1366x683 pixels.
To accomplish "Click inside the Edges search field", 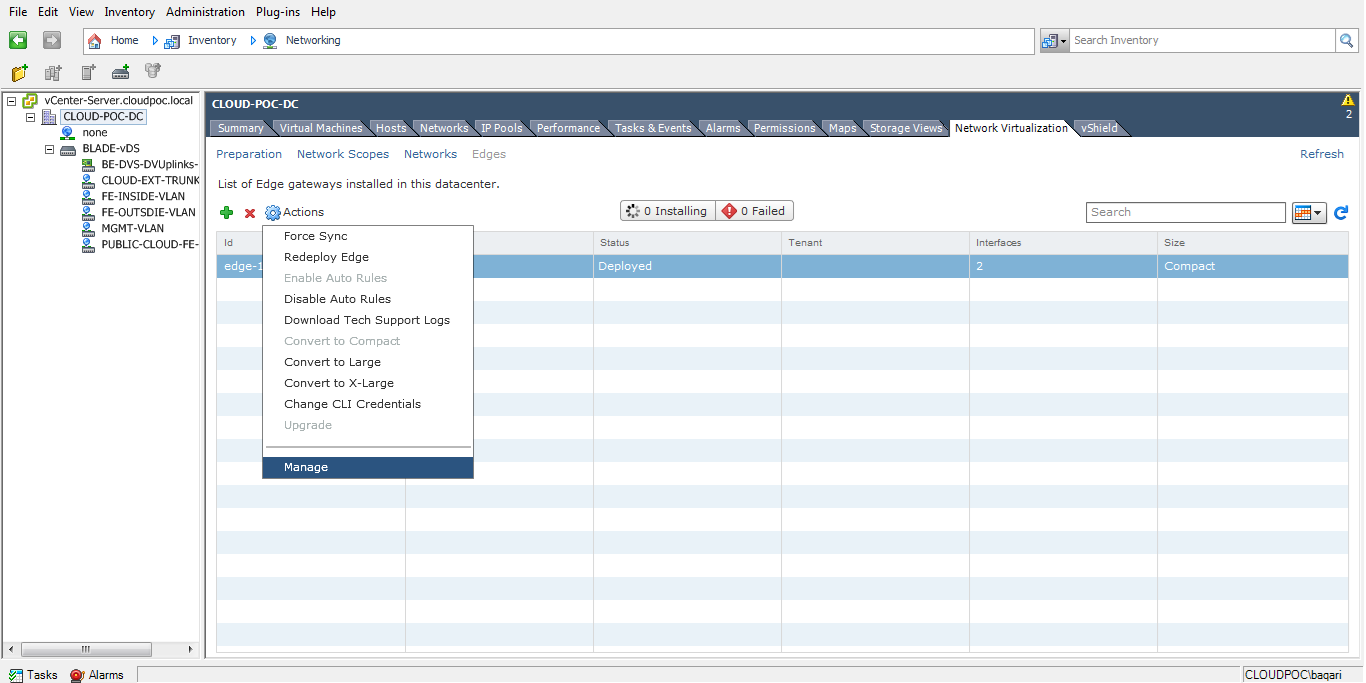I will [1185, 212].
